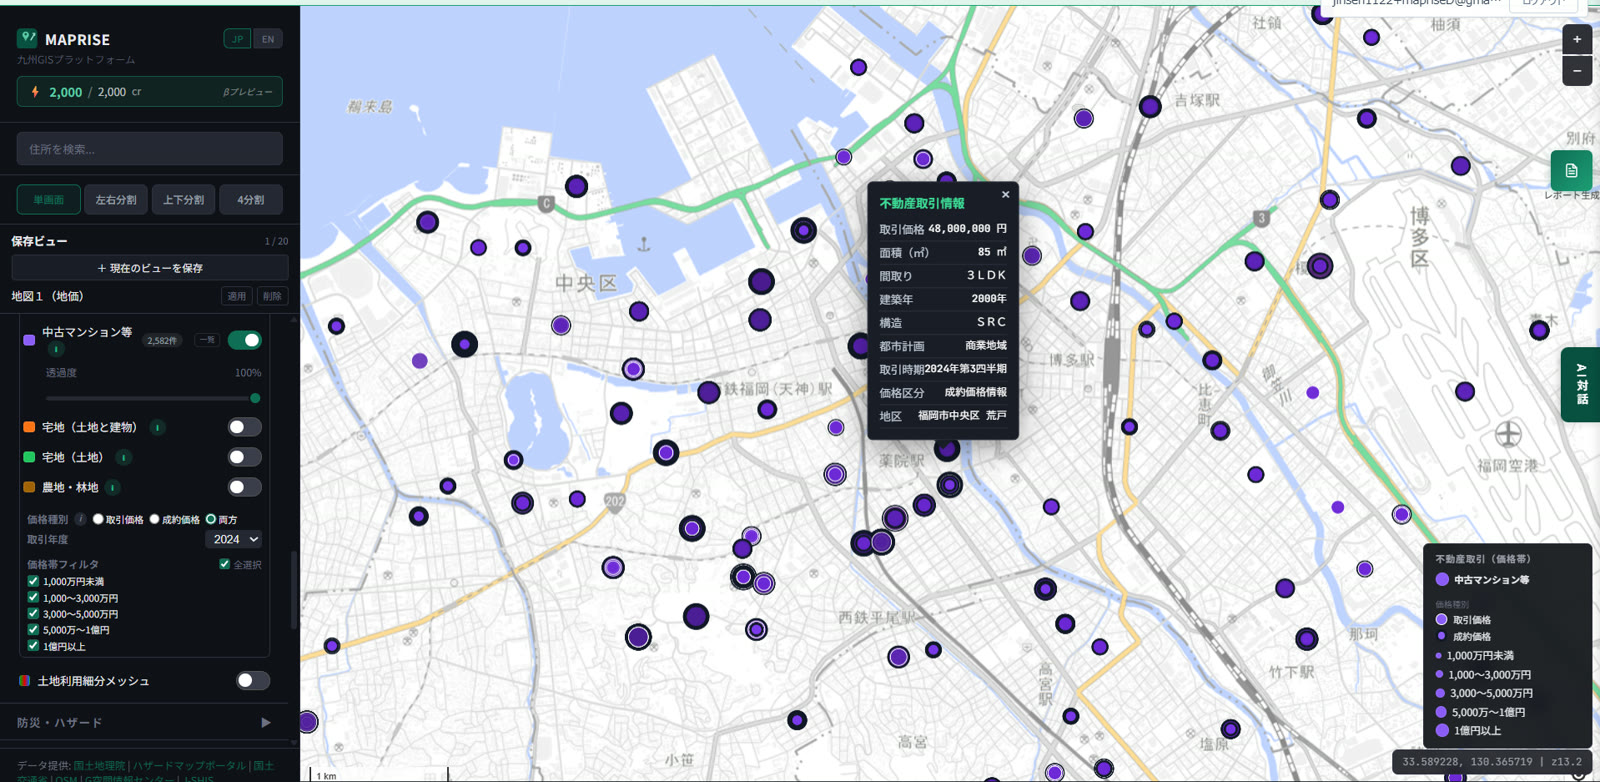This screenshot has width=1600, height=782.
Task: Click the anchor port icon on map
Action: (644, 244)
